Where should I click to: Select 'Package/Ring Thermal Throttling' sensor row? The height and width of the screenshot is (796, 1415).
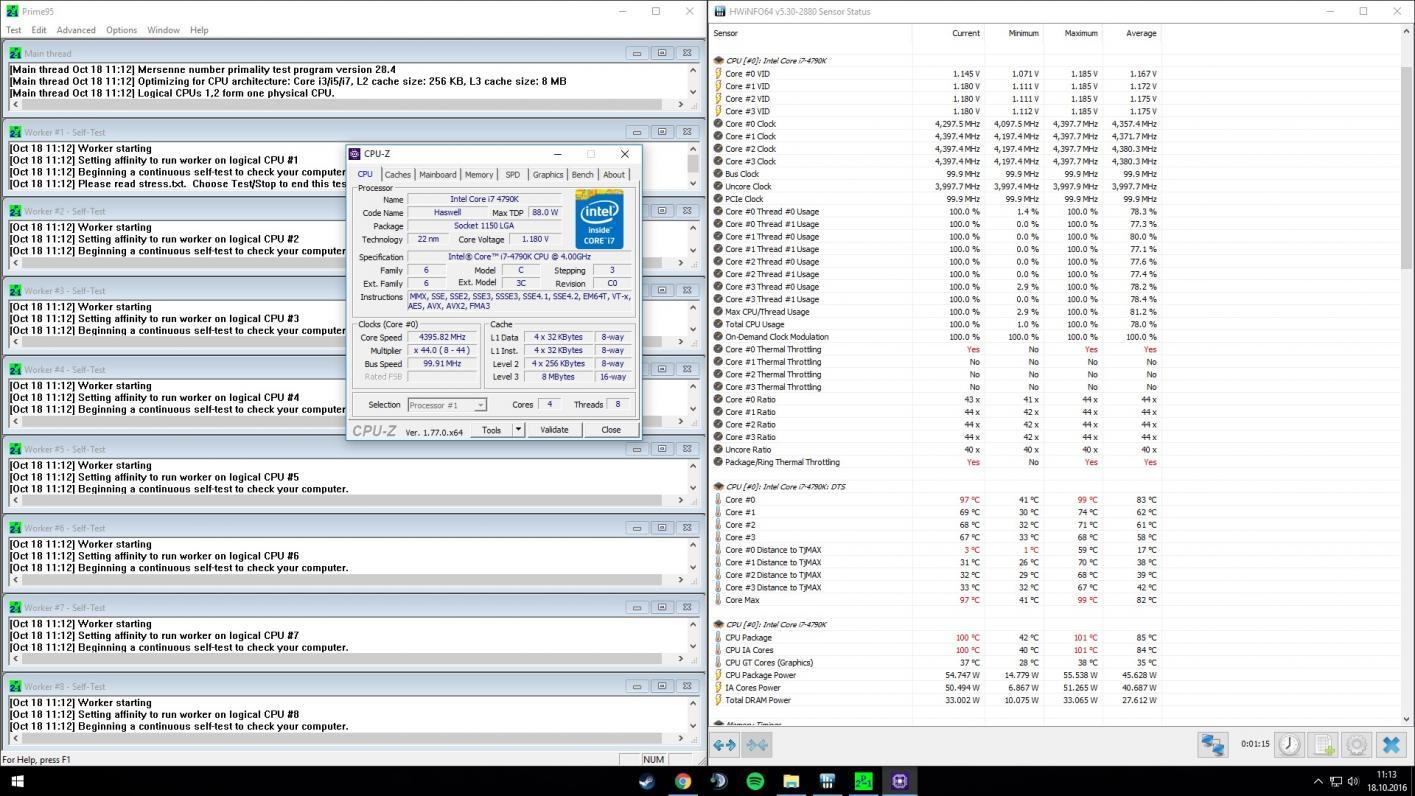(x=936, y=462)
